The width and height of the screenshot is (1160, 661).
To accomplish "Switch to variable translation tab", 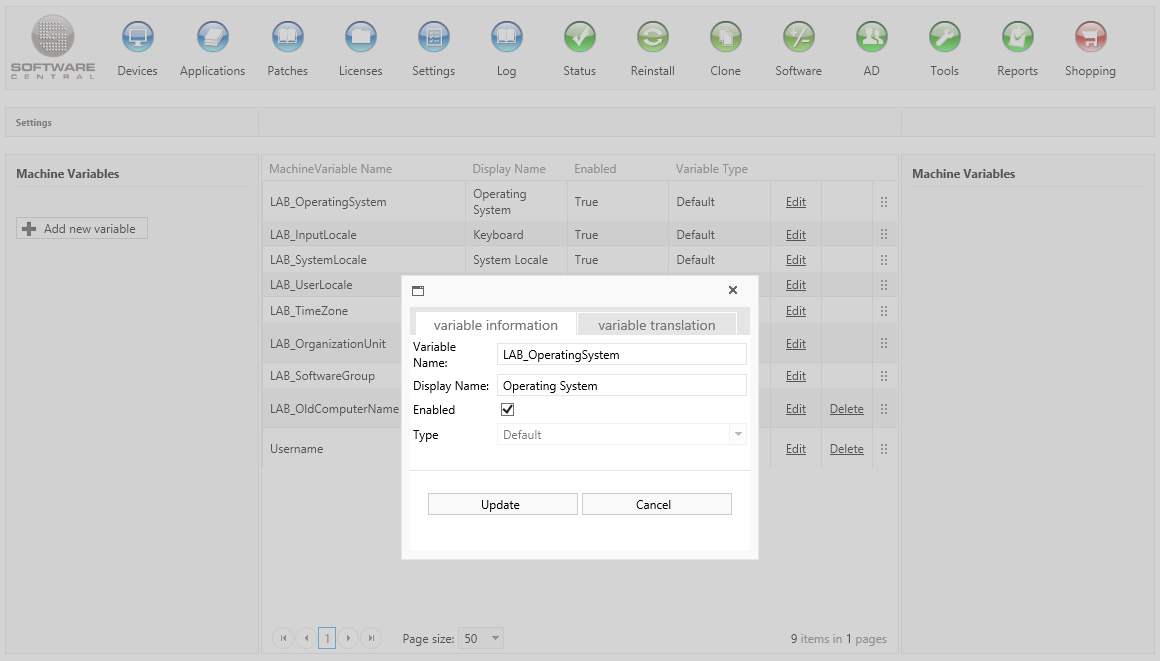I will tap(656, 325).
